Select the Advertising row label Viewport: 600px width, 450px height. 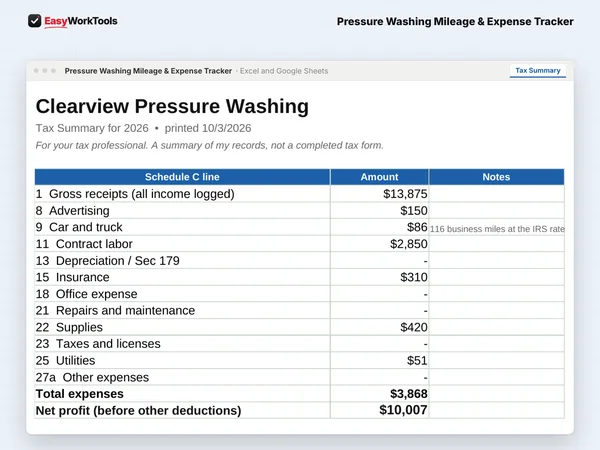tap(73, 210)
